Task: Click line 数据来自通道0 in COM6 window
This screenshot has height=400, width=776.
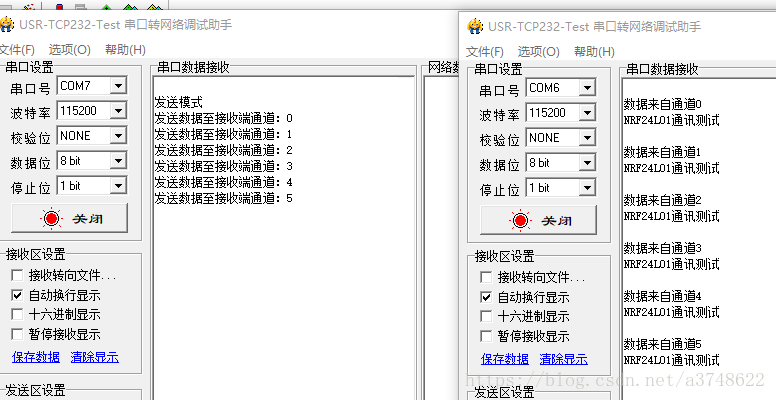Action: click(663, 104)
